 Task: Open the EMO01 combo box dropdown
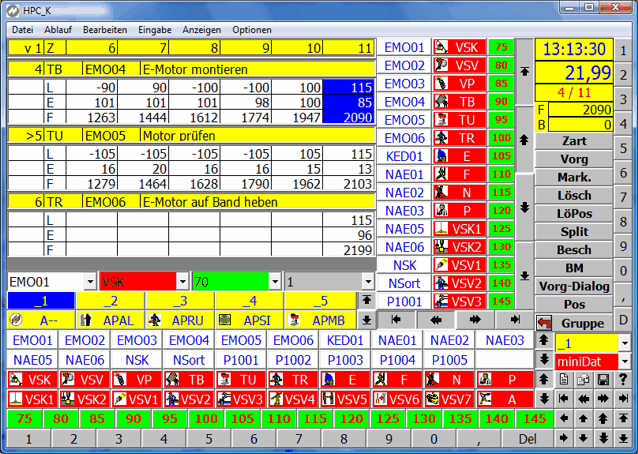[x=90, y=282]
